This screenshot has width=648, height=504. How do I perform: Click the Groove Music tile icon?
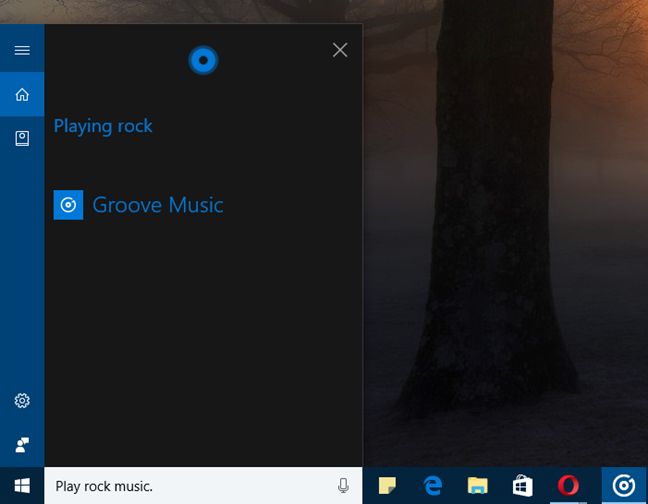(68, 205)
